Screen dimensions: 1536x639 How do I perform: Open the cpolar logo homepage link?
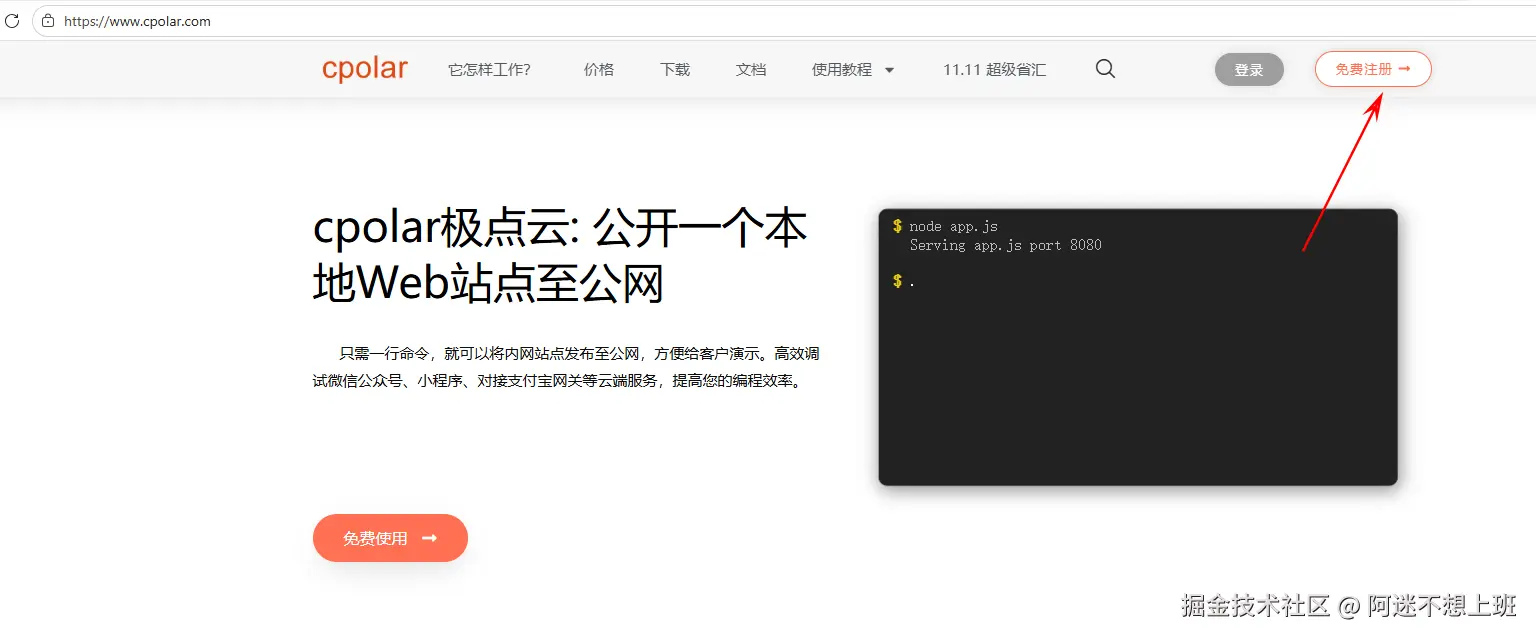point(365,69)
